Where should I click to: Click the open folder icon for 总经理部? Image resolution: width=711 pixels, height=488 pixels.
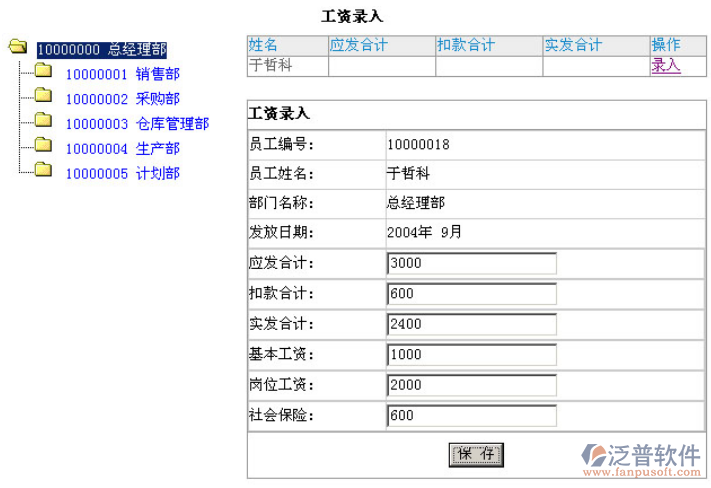18,46
